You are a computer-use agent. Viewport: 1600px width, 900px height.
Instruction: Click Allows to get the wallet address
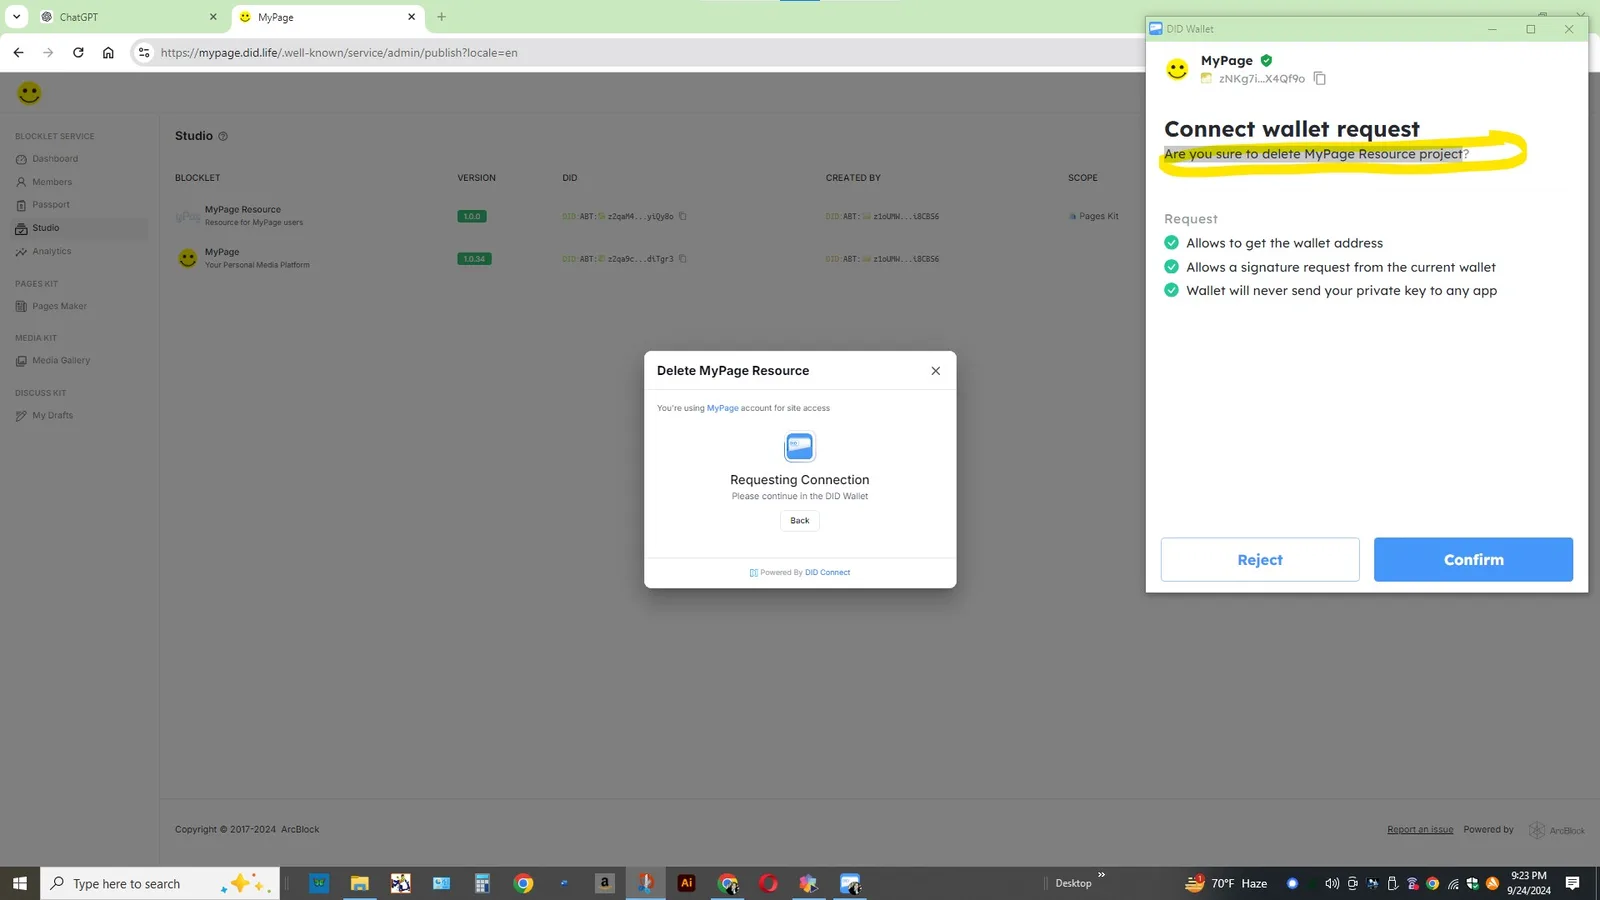(1284, 243)
